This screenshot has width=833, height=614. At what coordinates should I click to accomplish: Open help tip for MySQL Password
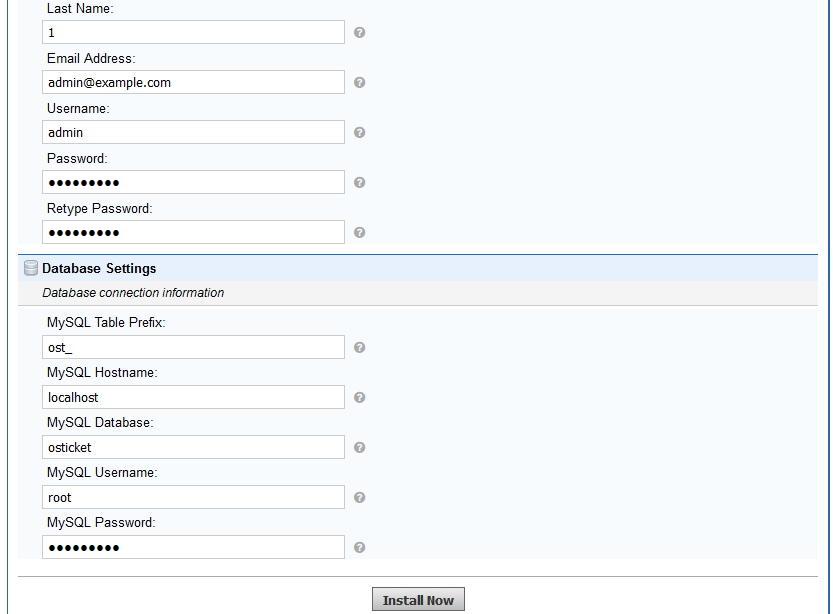coord(360,547)
